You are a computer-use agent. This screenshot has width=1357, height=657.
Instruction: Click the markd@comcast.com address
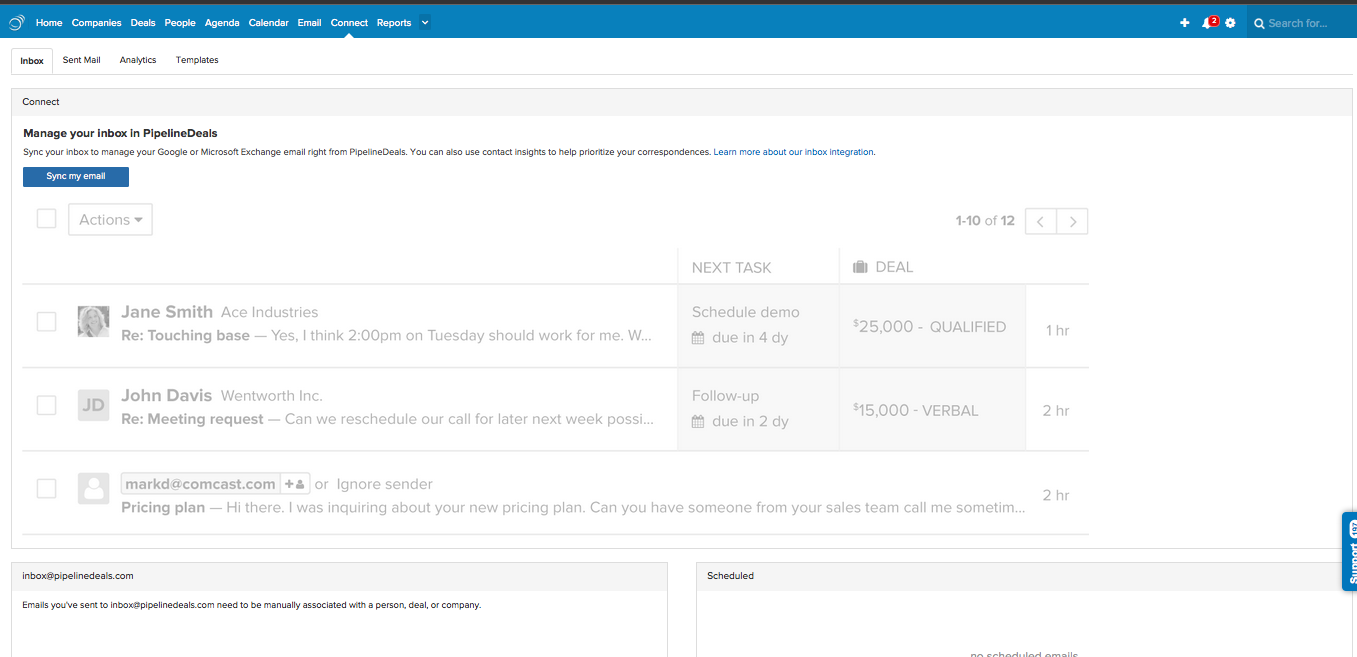pos(200,484)
